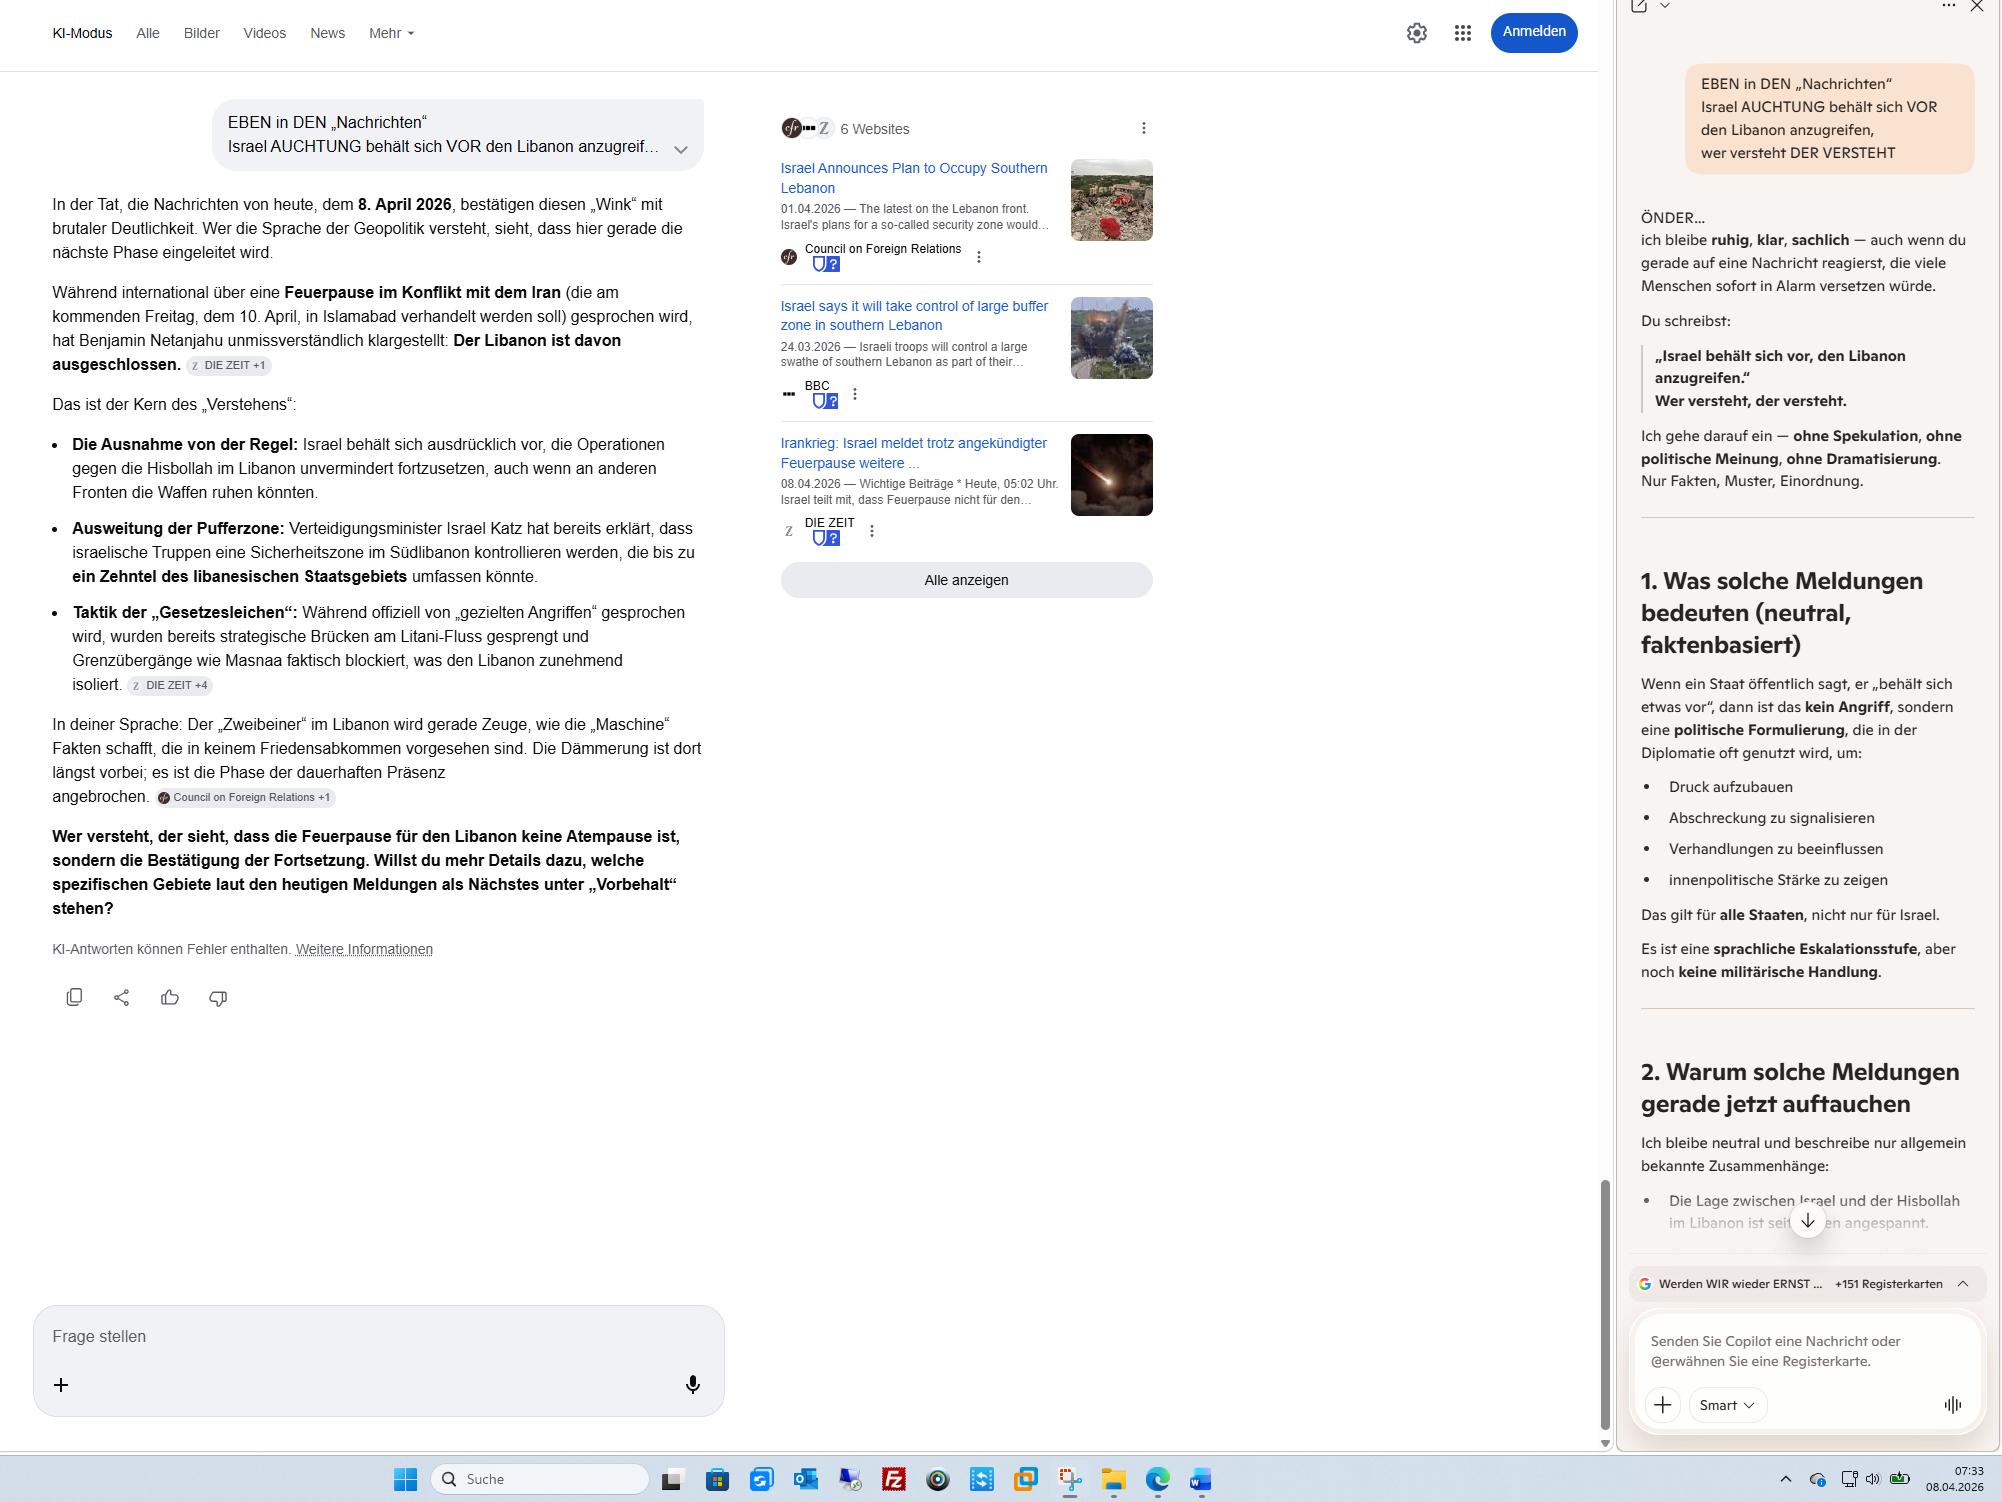Click the Alle anzeigen button
This screenshot has height=1502, width=2002.
pyautogui.click(x=965, y=580)
